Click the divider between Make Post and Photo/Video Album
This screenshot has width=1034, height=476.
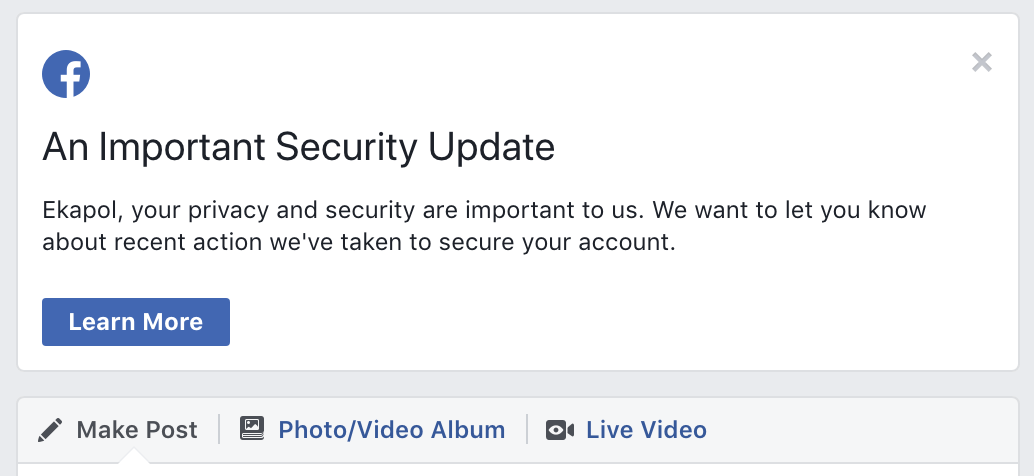tap(219, 429)
